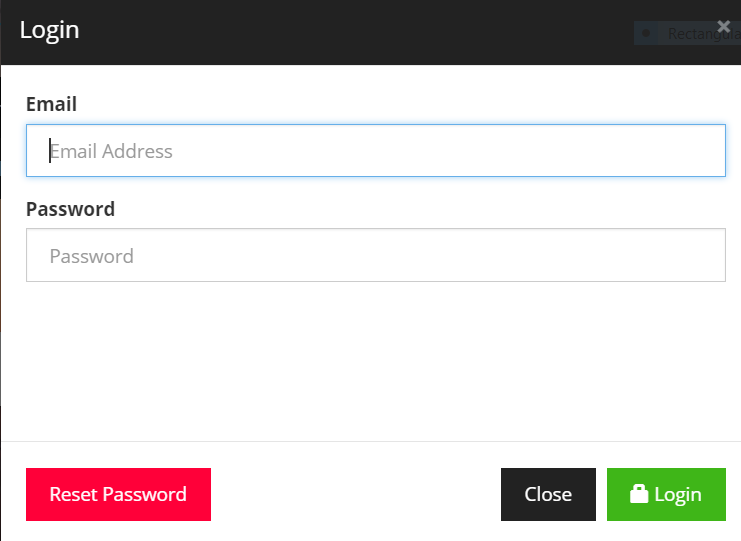Screen dimensions: 741x541
Task: Click the Email field label
Action: click(51, 104)
